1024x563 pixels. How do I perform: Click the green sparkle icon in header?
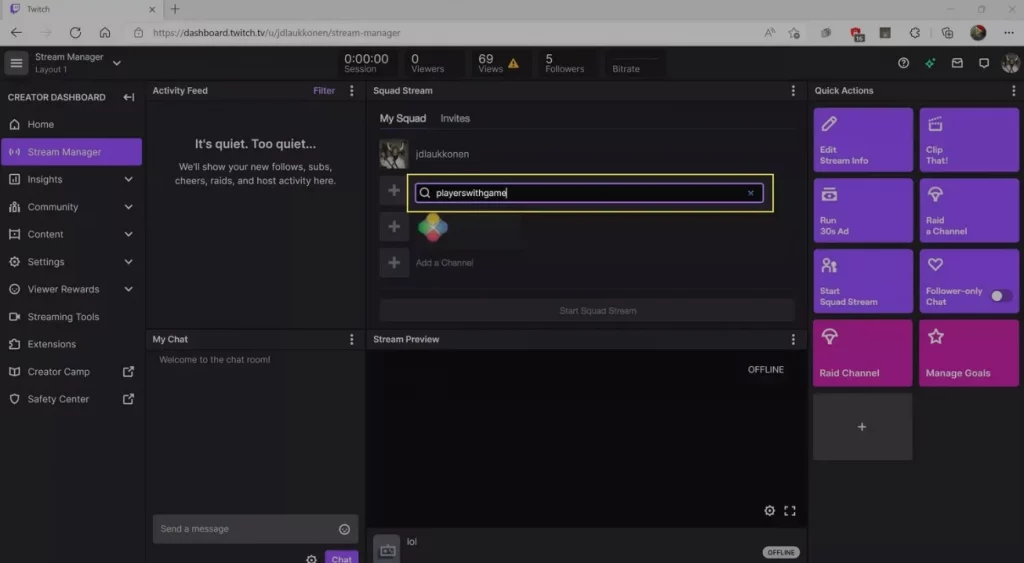930,63
